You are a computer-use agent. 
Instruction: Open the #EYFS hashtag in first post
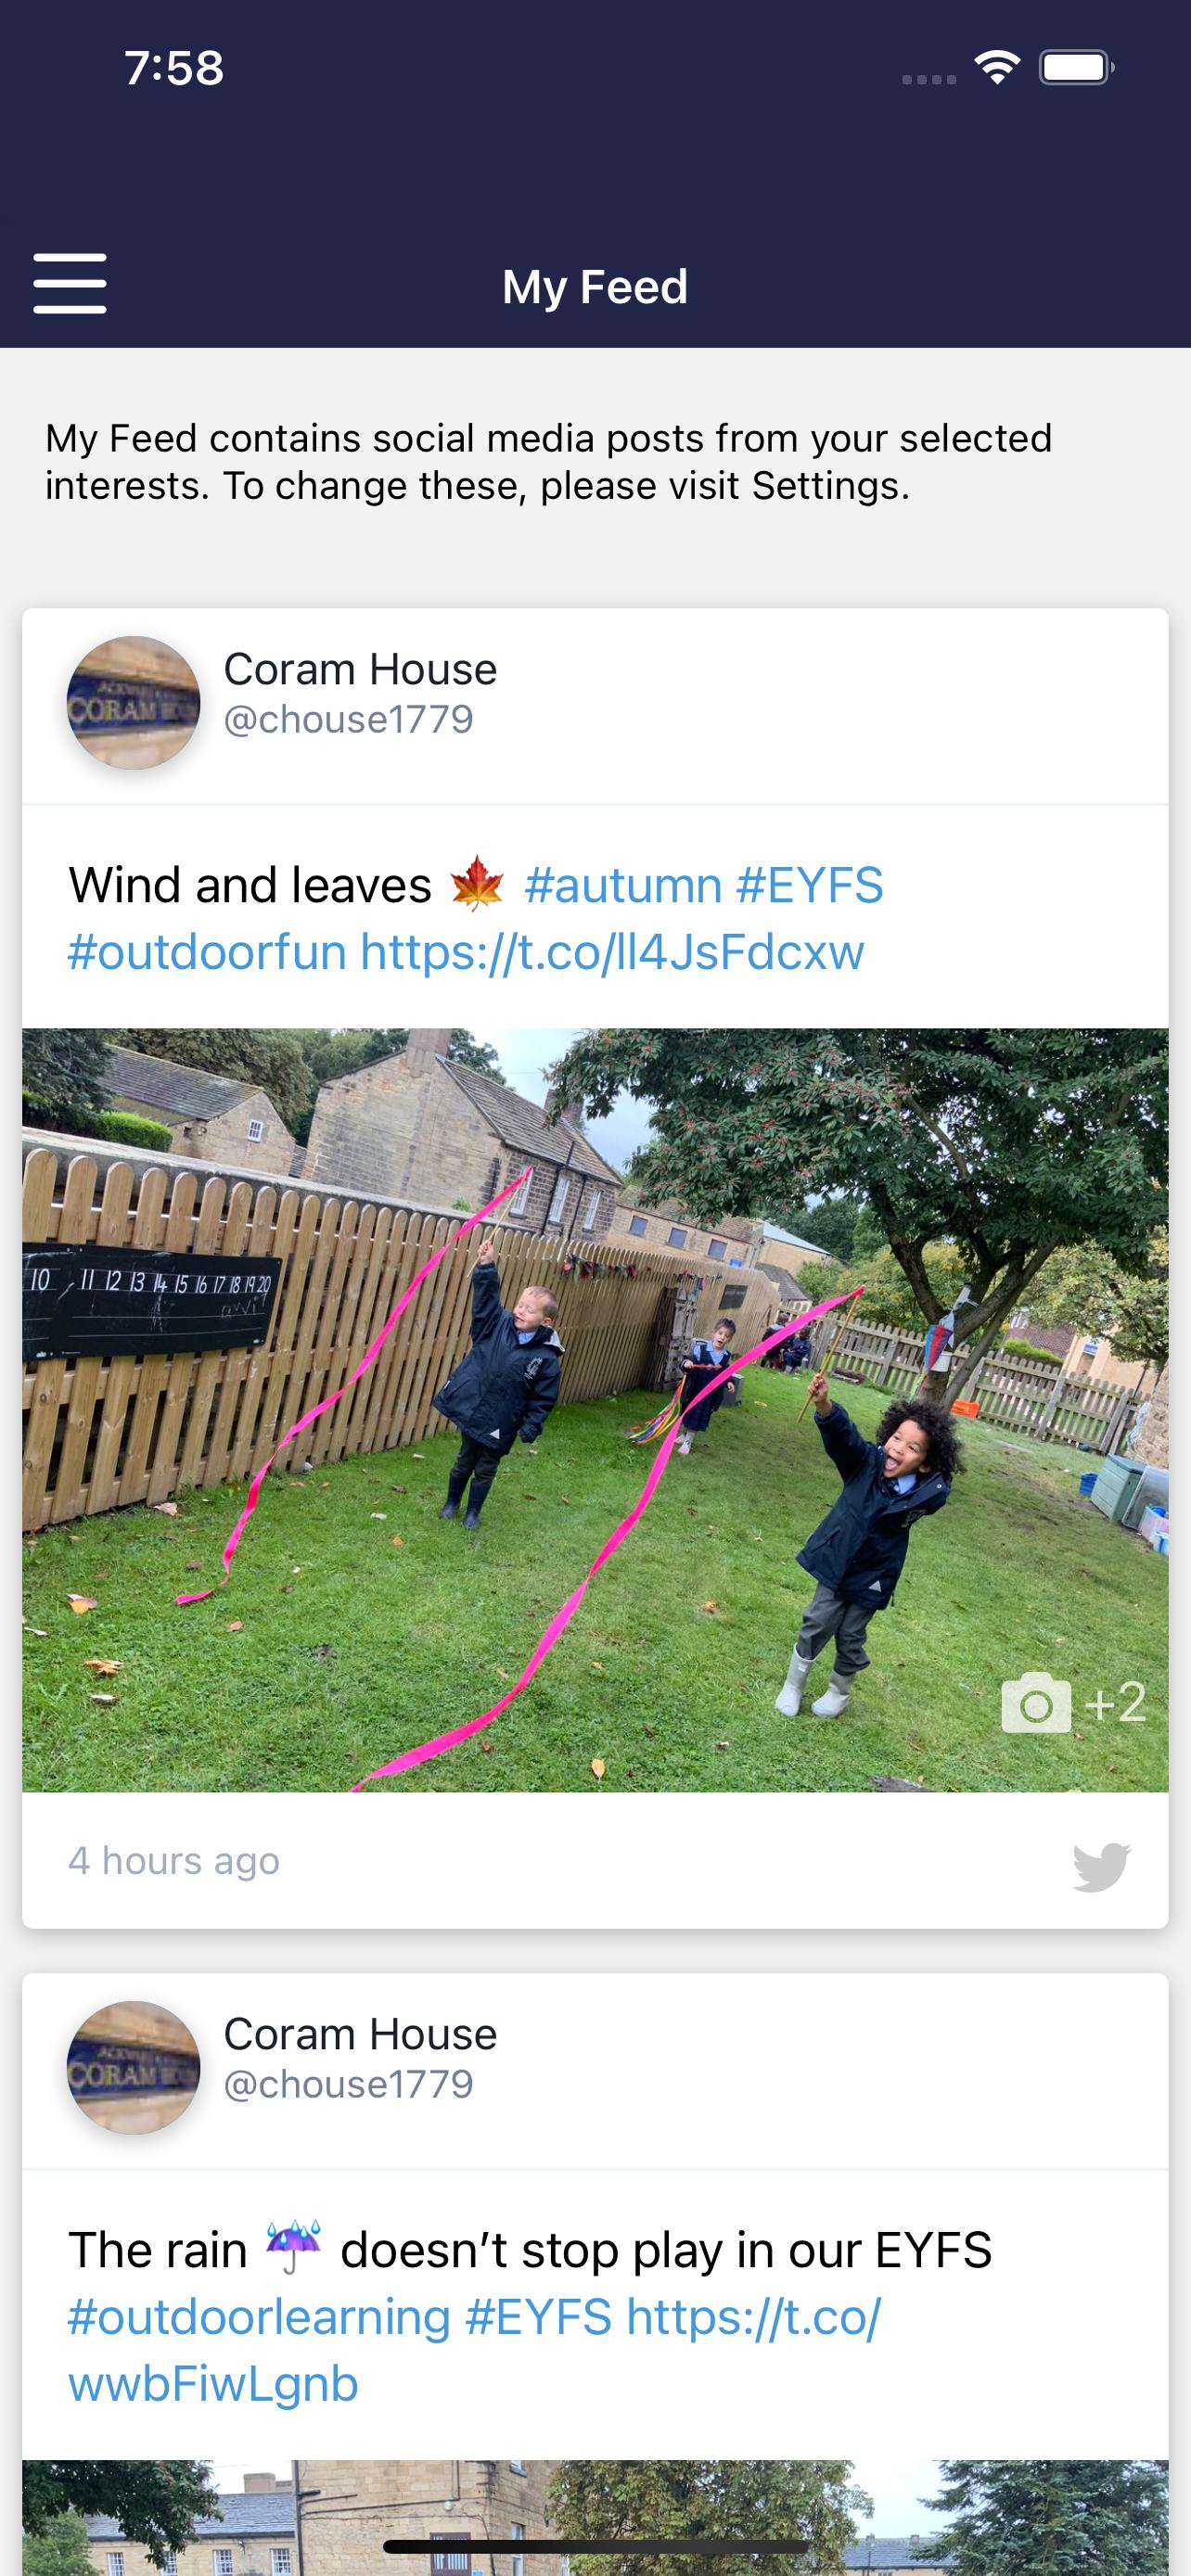(x=810, y=885)
